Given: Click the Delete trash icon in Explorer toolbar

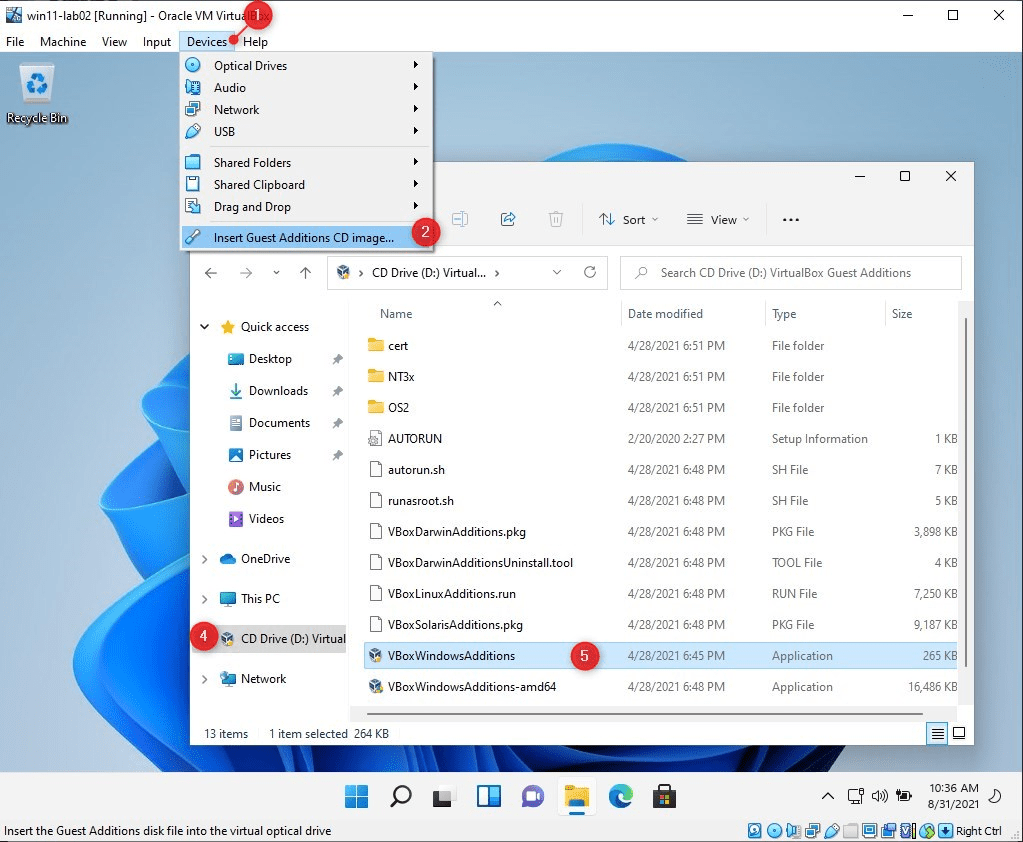Looking at the screenshot, I should pyautogui.click(x=556, y=218).
